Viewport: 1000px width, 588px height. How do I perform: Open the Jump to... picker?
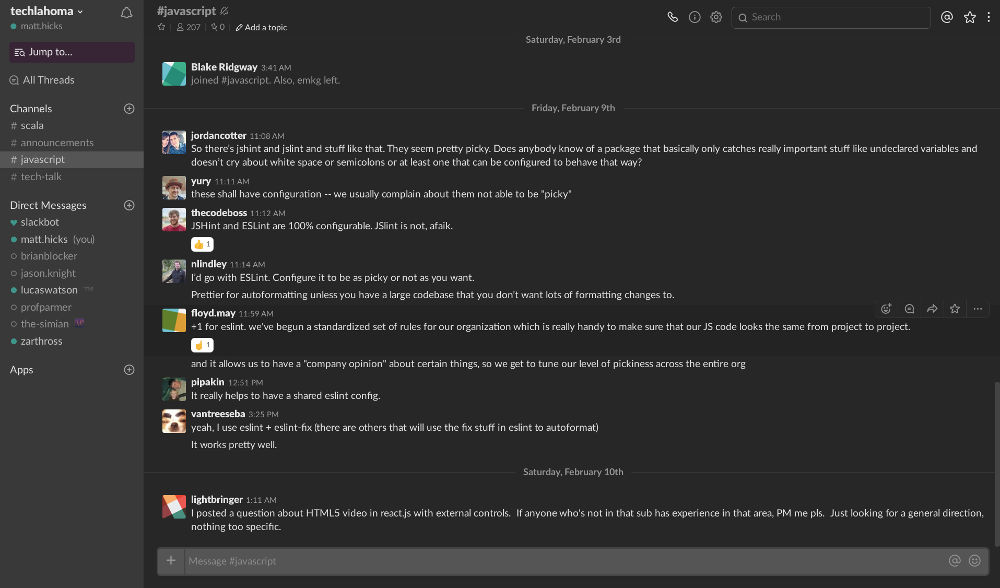click(x=71, y=51)
